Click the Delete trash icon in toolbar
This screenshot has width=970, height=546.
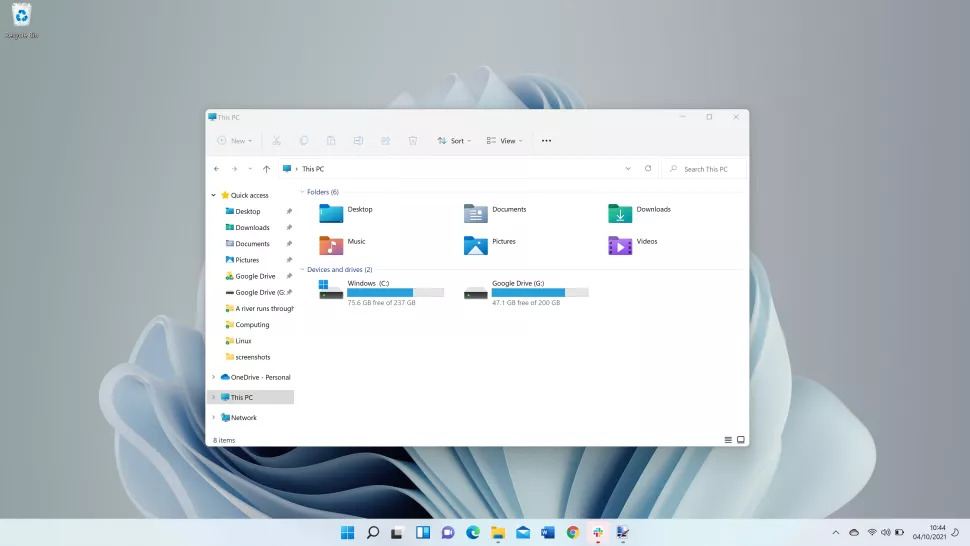412,141
